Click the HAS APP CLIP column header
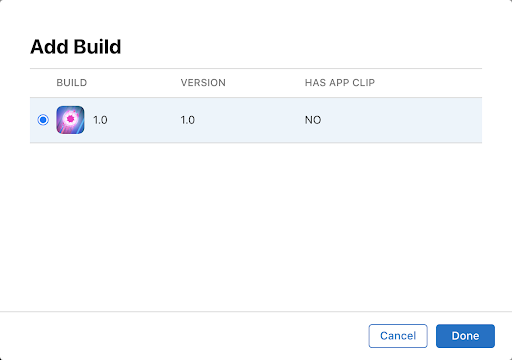This screenshot has width=512, height=360. pyautogui.click(x=340, y=83)
